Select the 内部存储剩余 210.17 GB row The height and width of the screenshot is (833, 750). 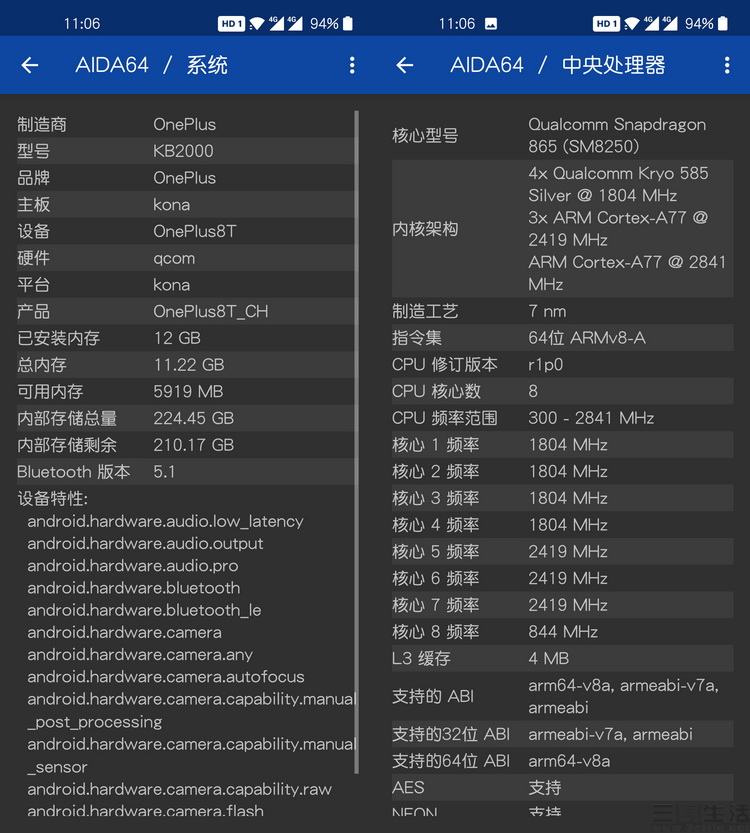pos(185,445)
